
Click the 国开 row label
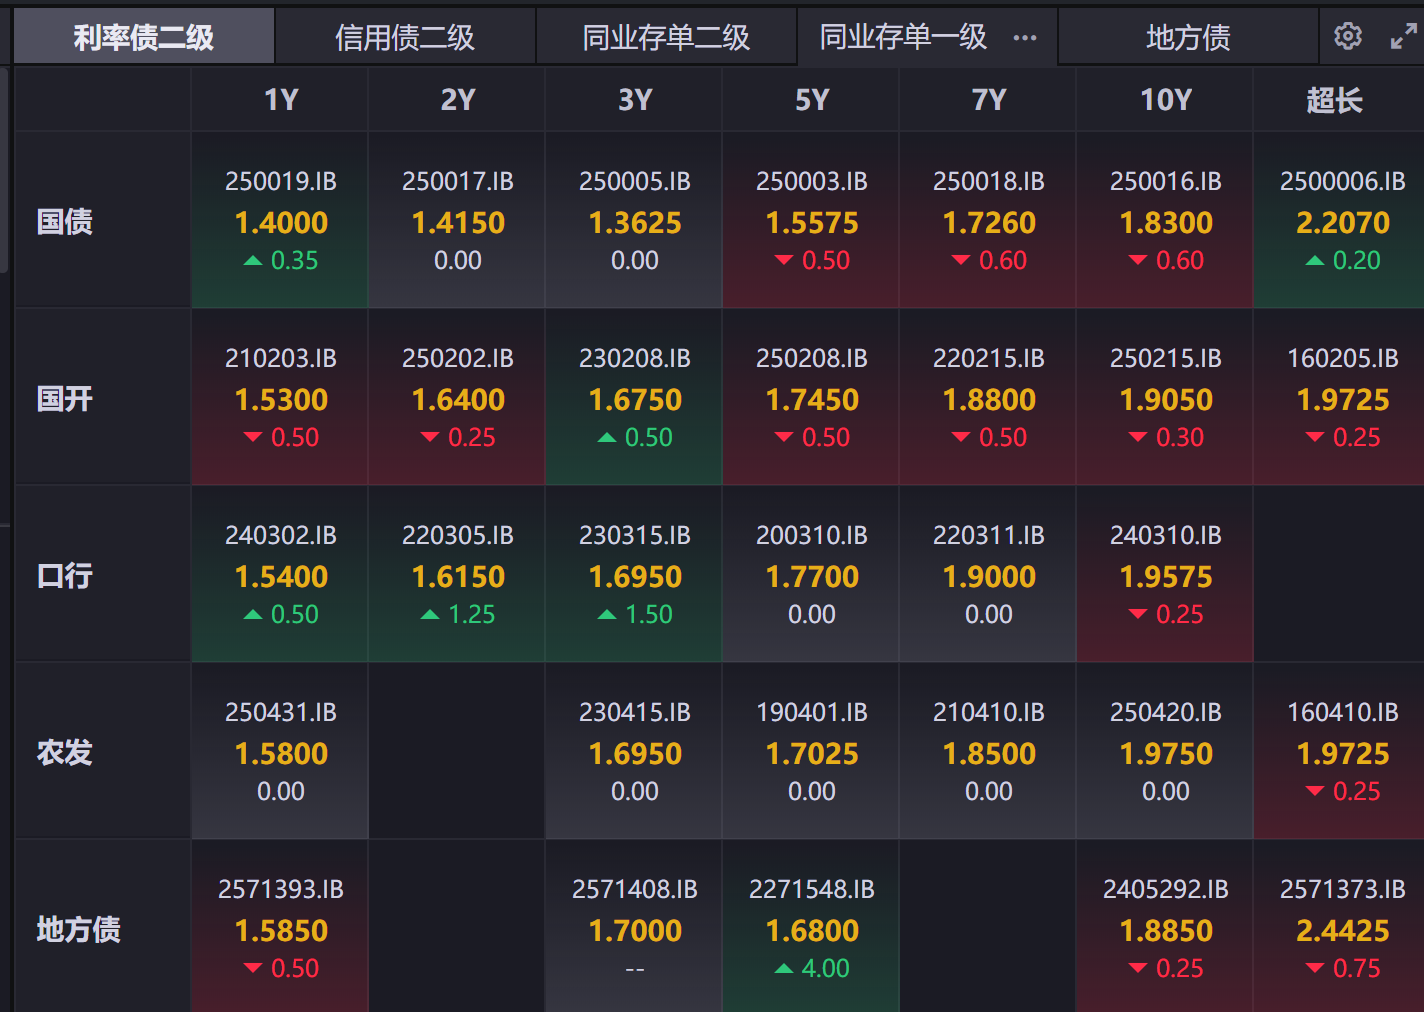click(x=65, y=398)
